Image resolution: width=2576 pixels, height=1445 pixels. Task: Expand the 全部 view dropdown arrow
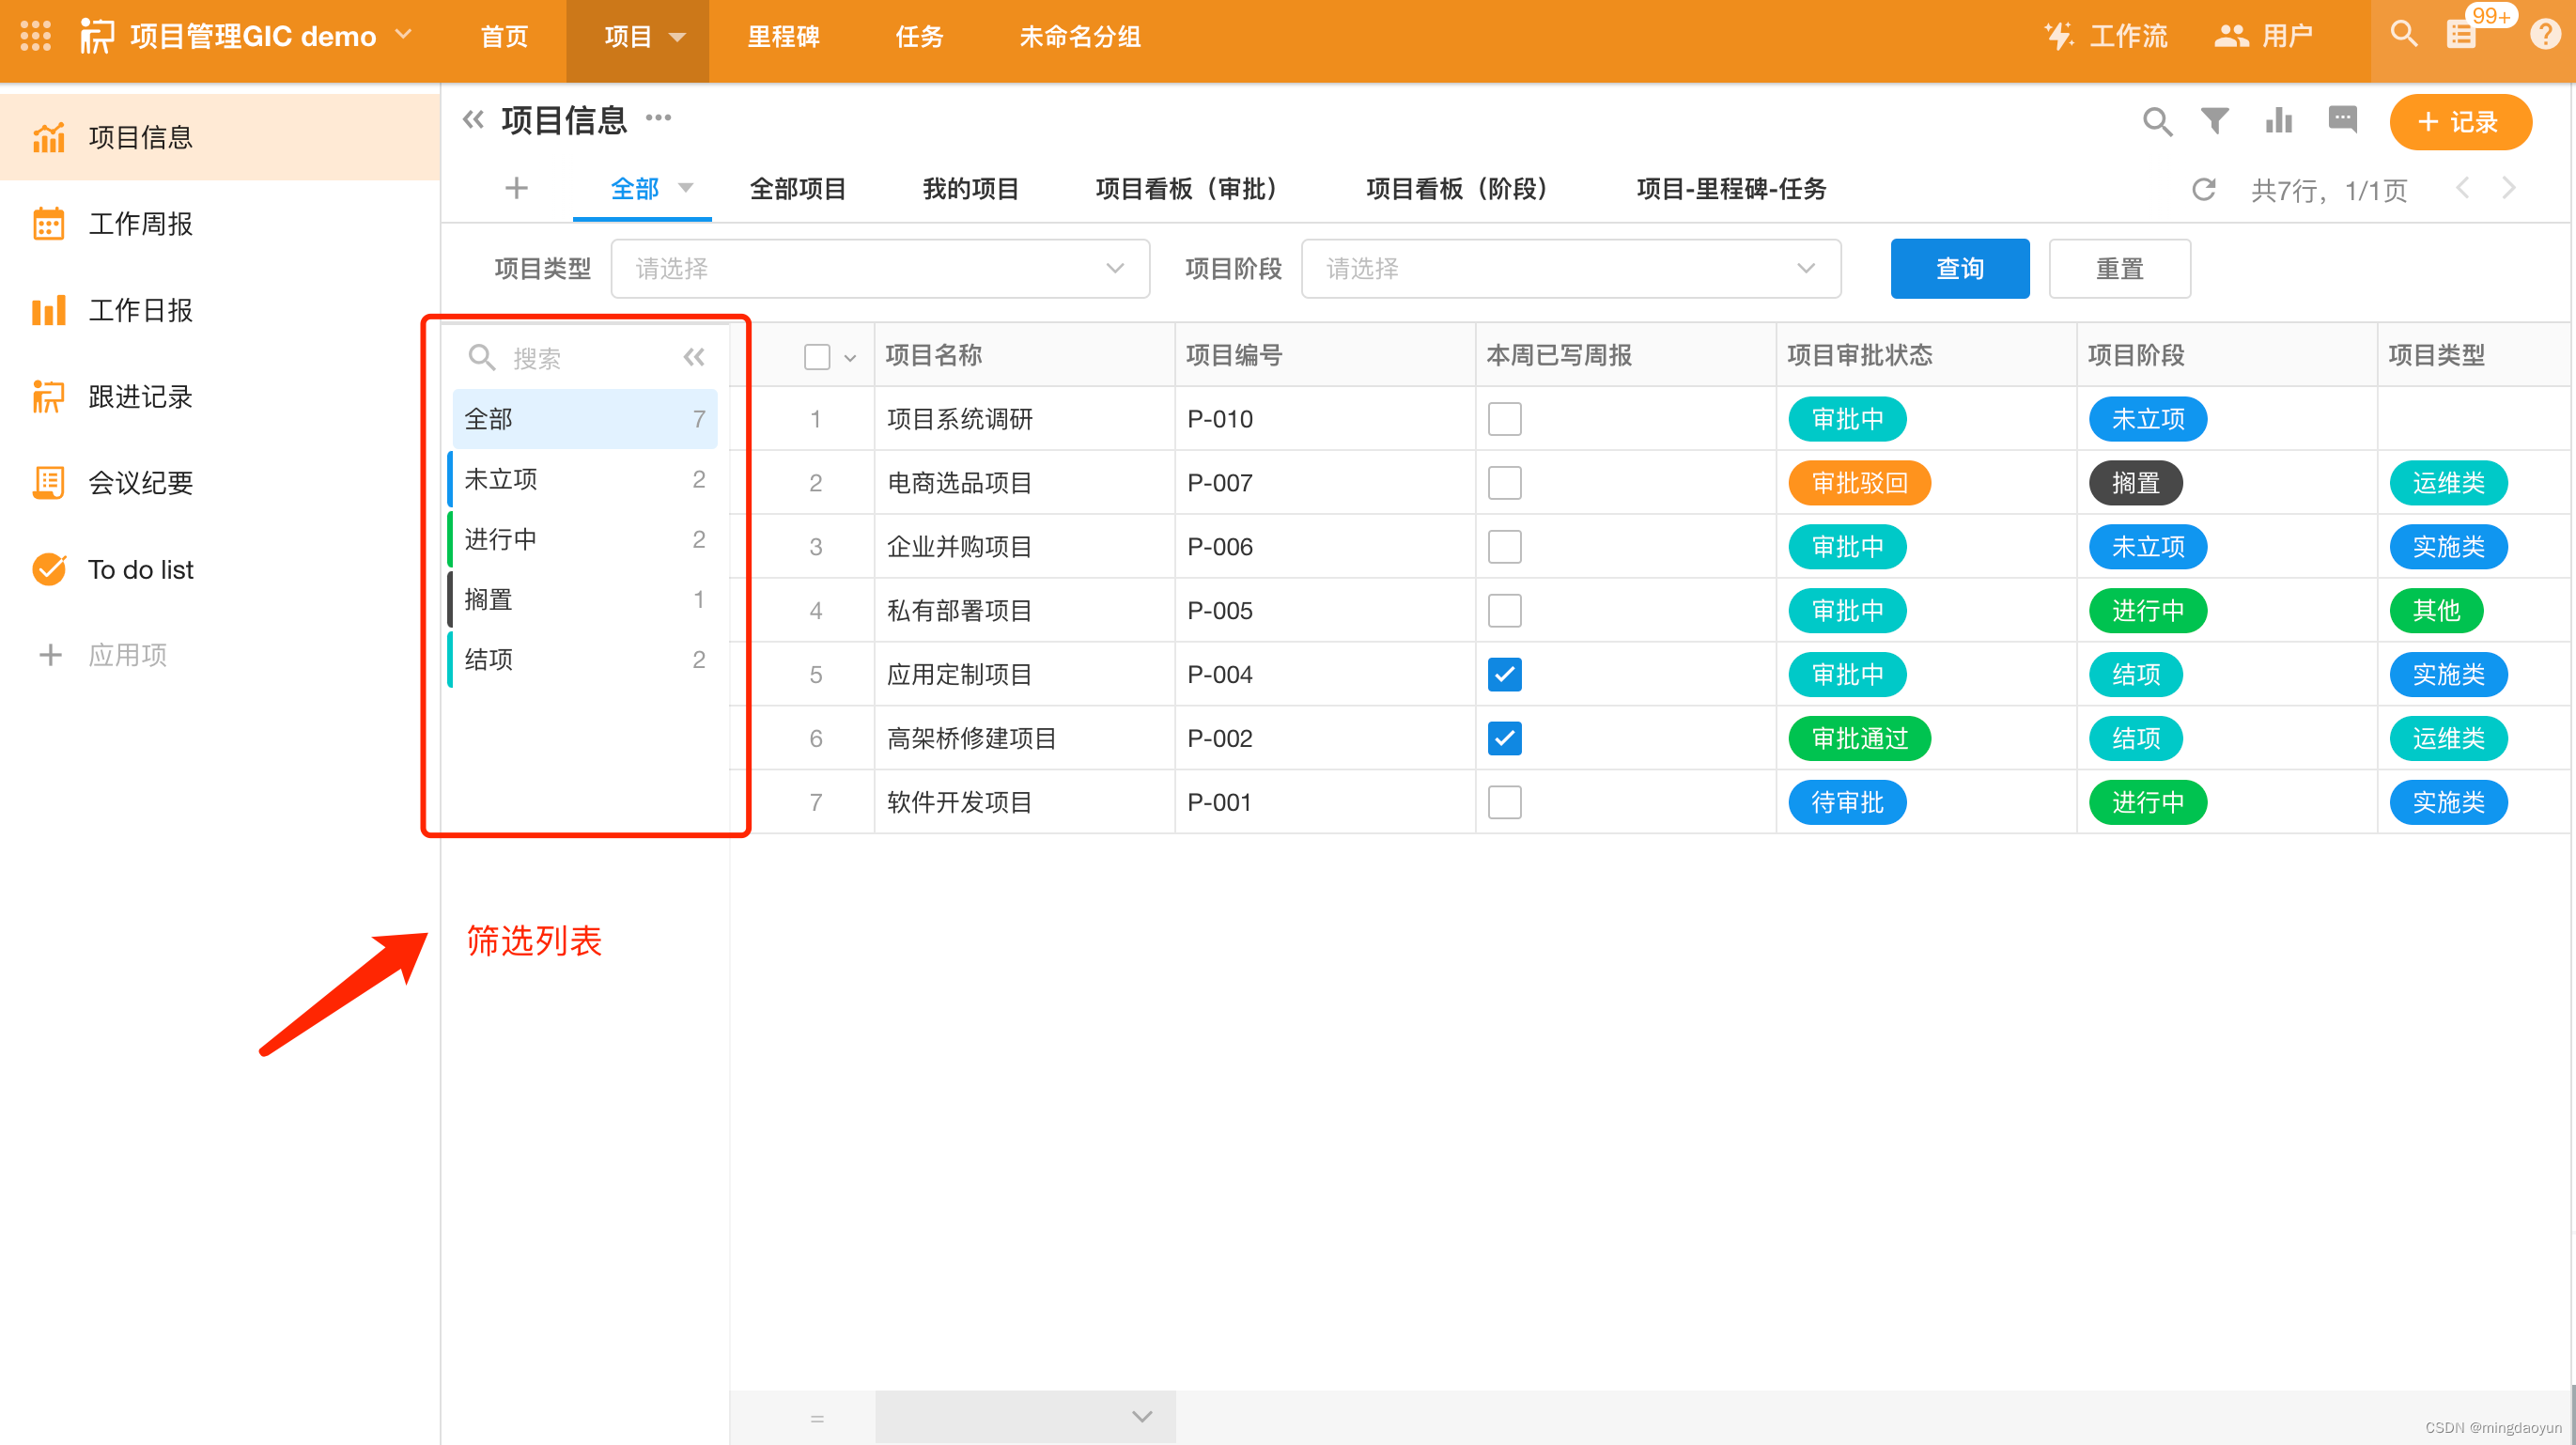(x=686, y=188)
